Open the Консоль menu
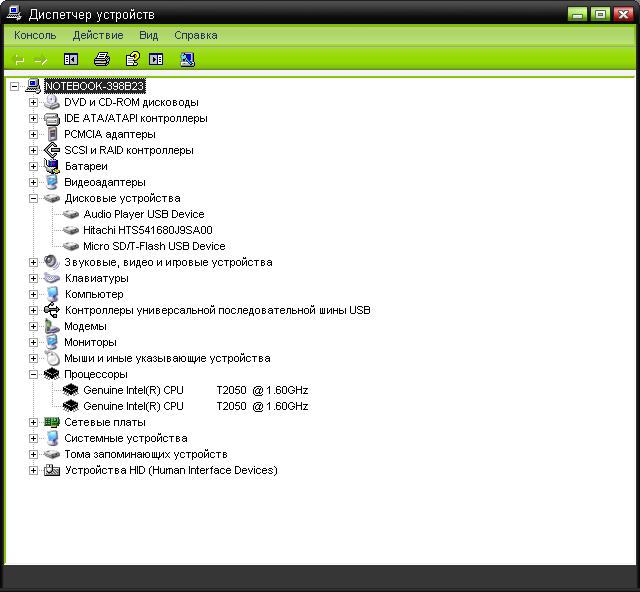This screenshot has height=592, width=640. pyautogui.click(x=35, y=36)
